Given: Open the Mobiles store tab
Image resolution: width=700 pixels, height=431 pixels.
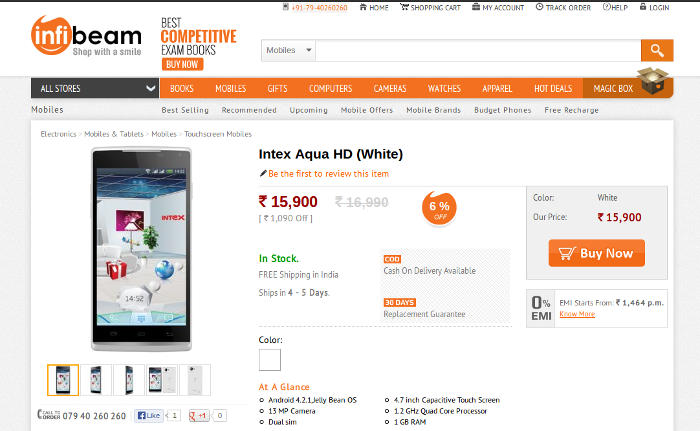Looking at the screenshot, I should [230, 88].
